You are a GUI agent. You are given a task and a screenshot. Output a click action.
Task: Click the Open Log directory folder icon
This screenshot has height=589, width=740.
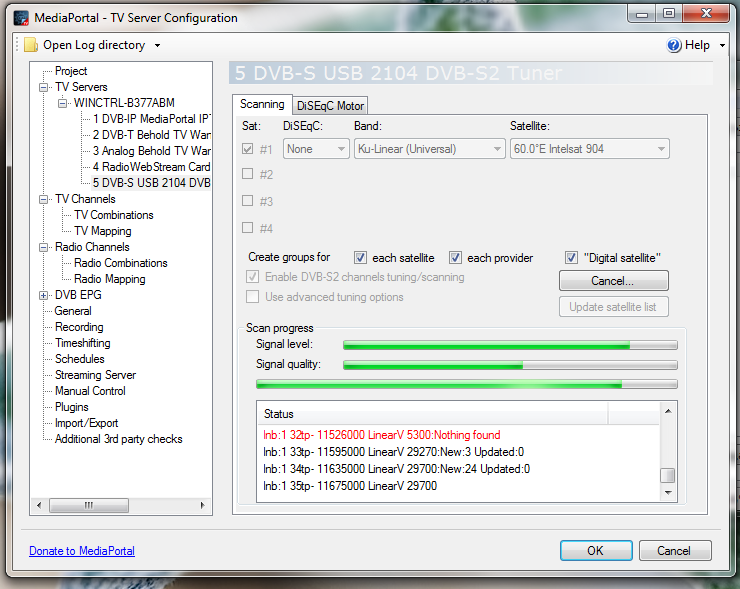click(30, 45)
